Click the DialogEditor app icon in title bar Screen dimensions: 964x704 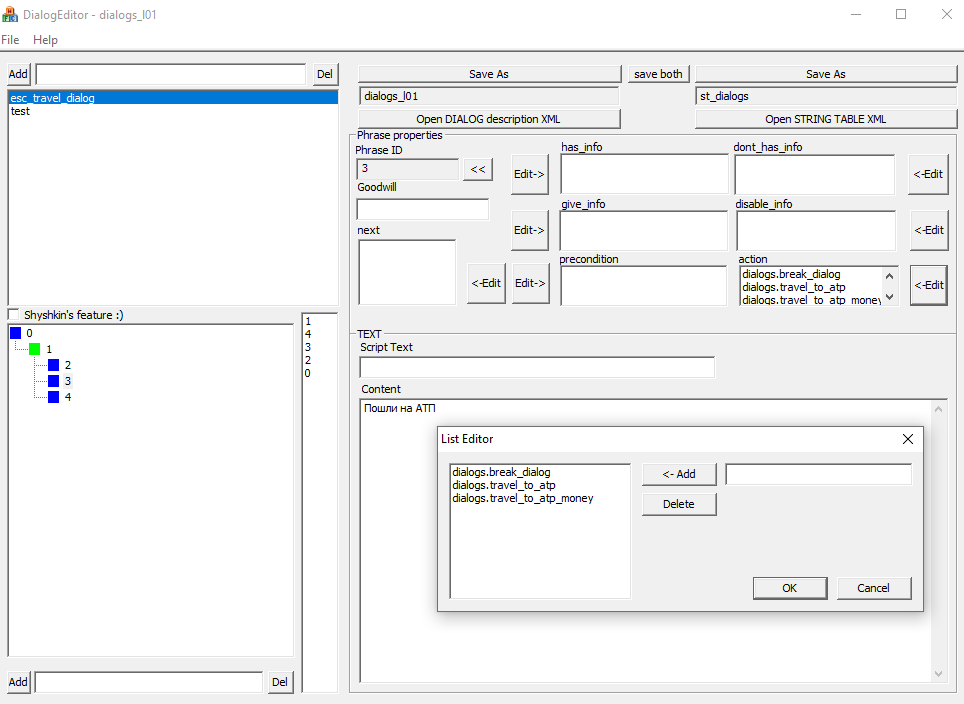click(10, 15)
